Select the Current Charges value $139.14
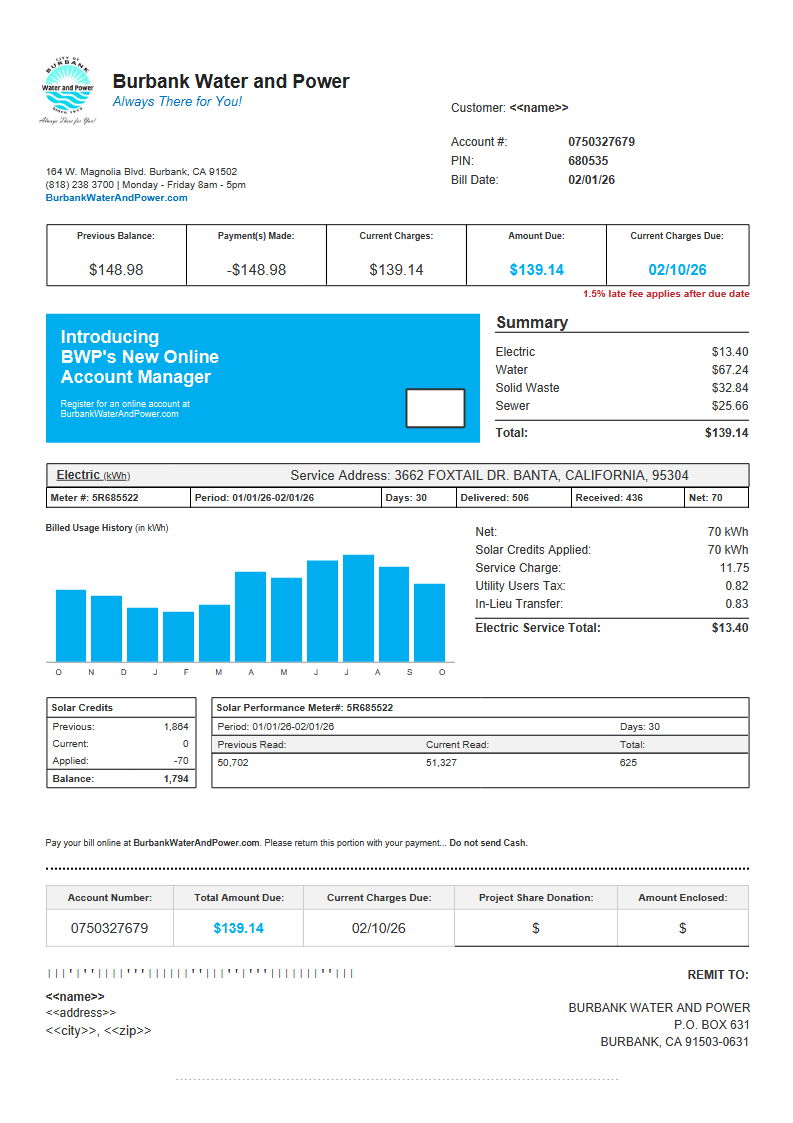Image resolution: width=793 pixels, height=1123 pixels. pyautogui.click(x=396, y=270)
